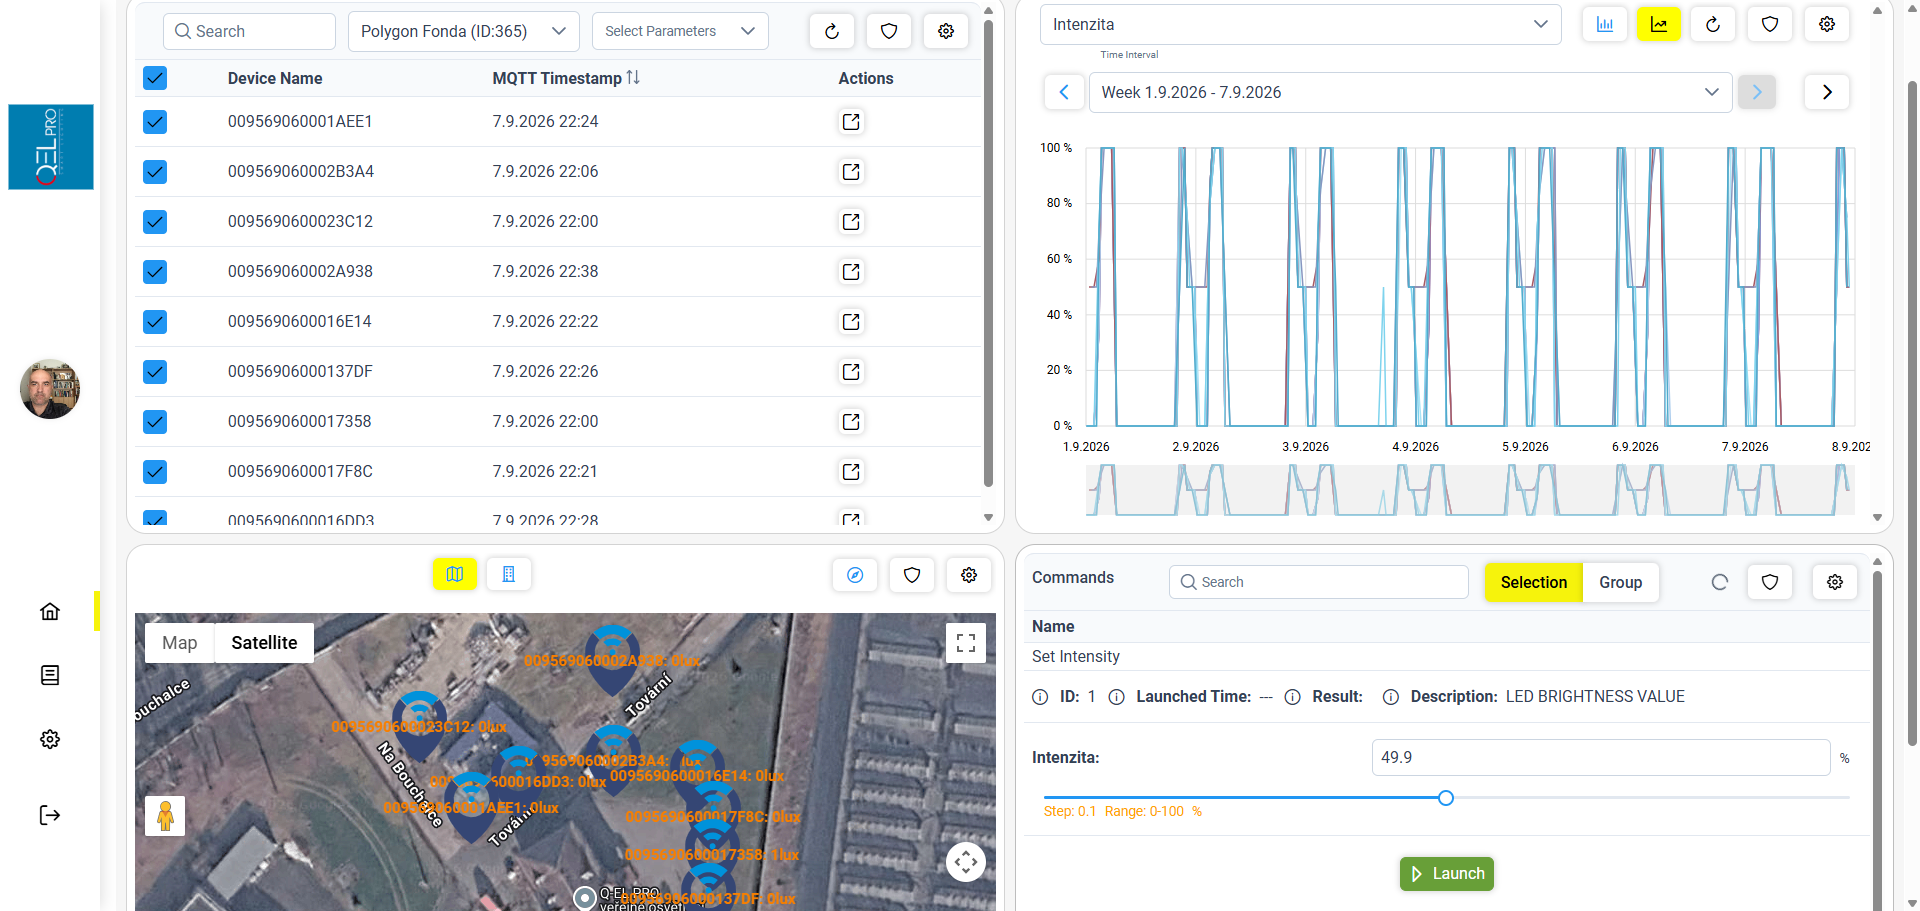Uncheck device 0095690600017358 checkbox

pyautogui.click(x=155, y=421)
